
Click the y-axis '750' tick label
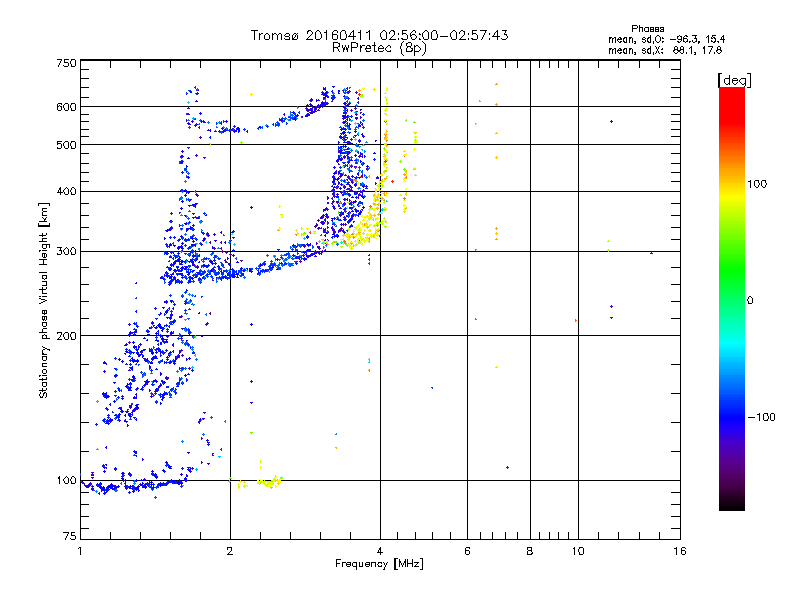coord(66,64)
